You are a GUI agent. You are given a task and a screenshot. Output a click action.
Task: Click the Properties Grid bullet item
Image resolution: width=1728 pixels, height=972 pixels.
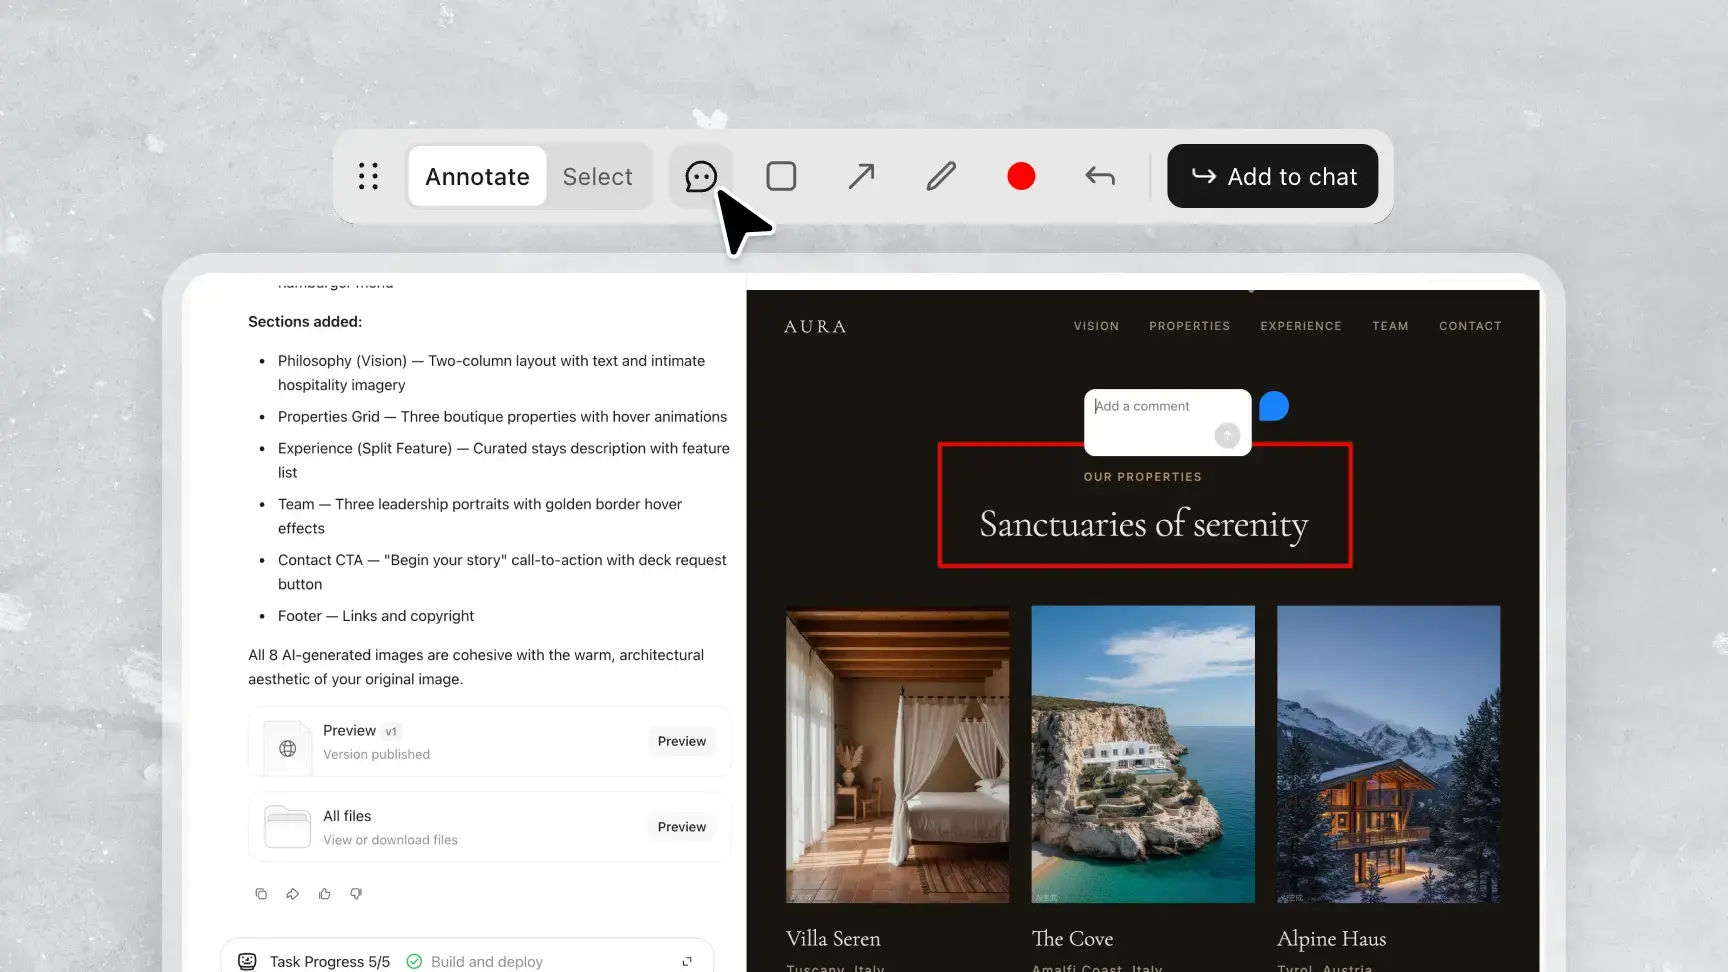point(502,417)
